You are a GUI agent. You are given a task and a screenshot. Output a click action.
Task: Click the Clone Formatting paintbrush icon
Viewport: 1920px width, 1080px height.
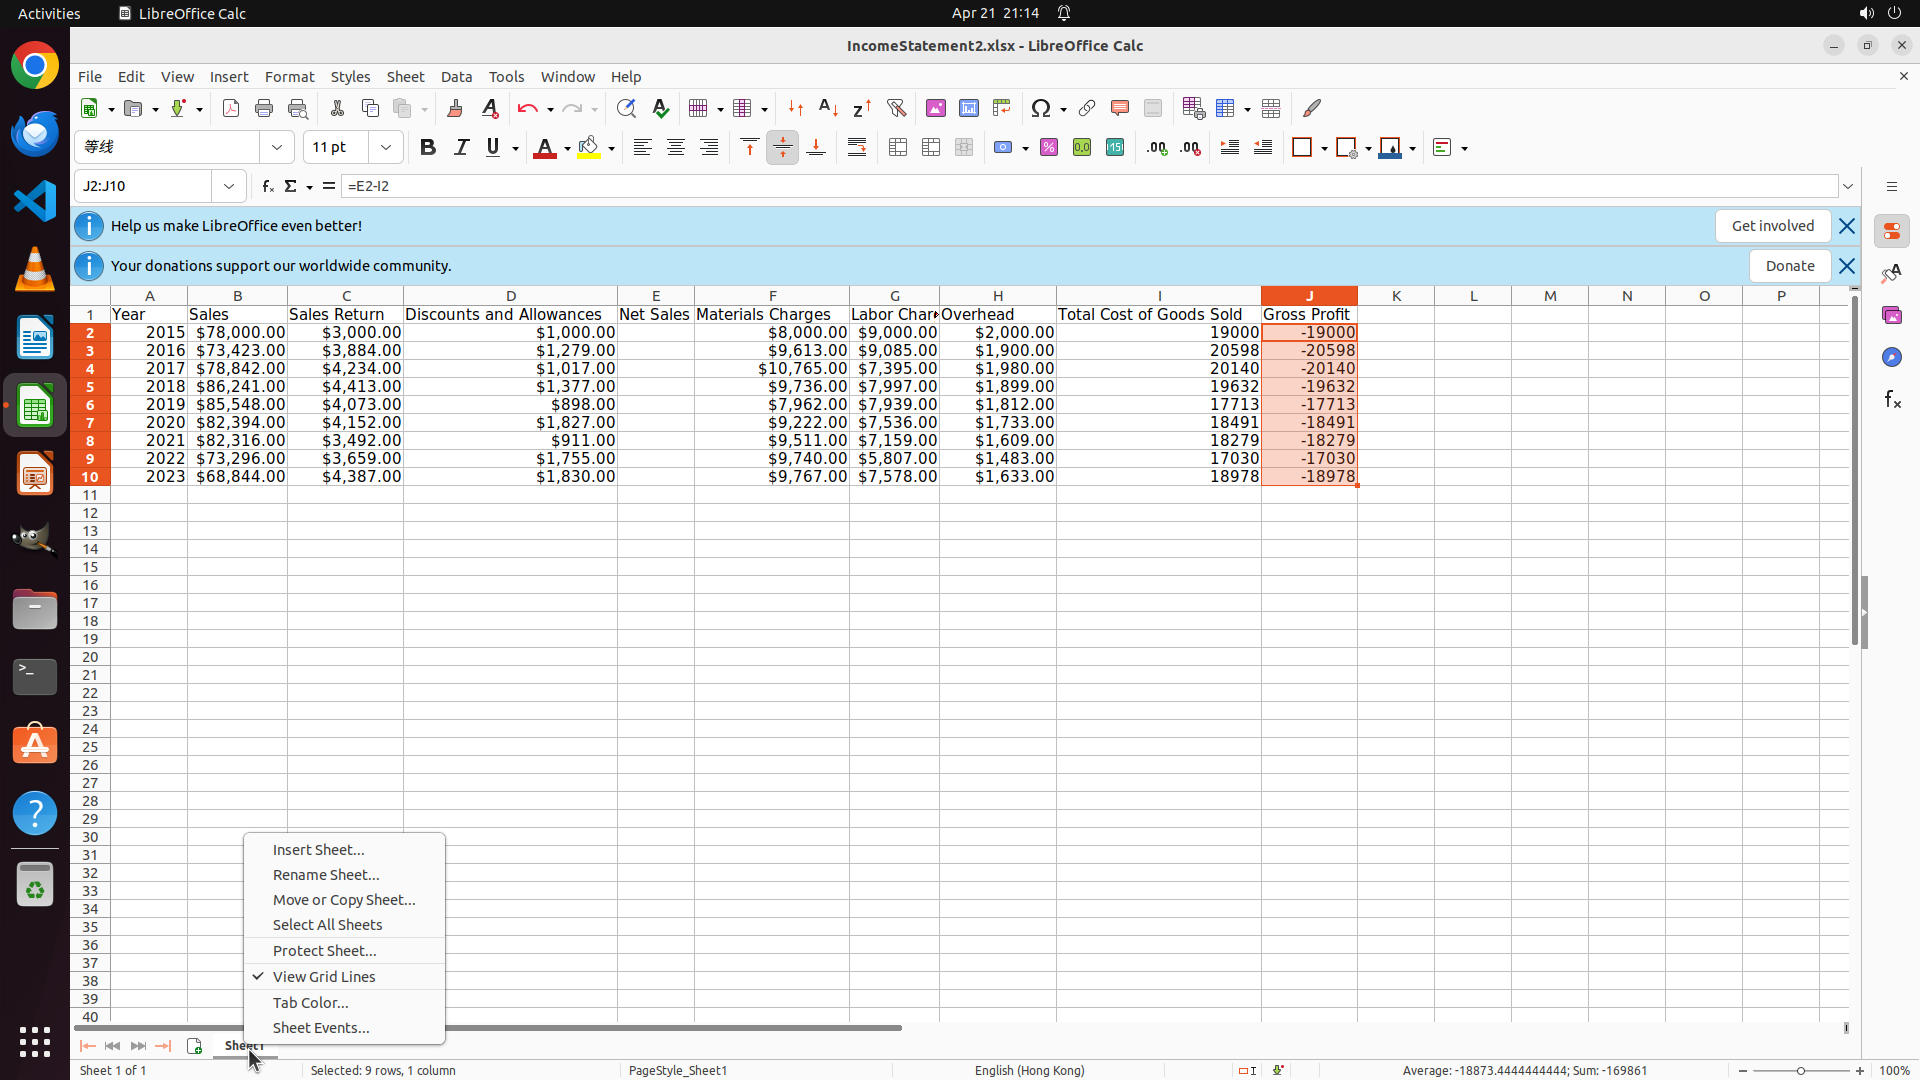[x=455, y=108]
